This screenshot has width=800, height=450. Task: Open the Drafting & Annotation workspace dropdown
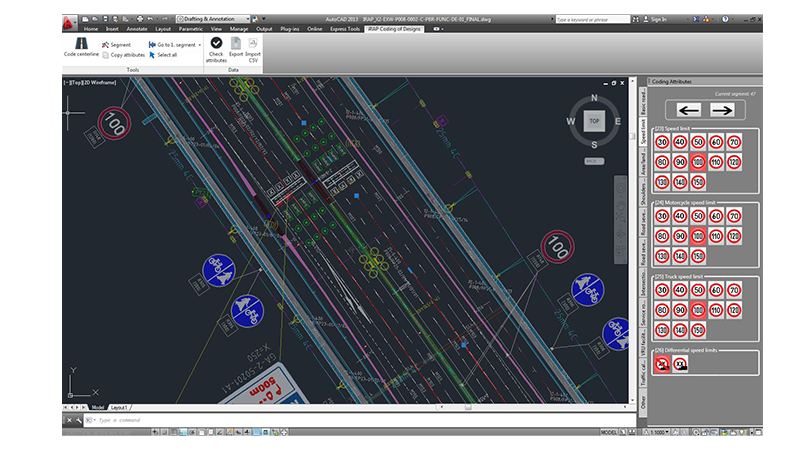pos(213,19)
